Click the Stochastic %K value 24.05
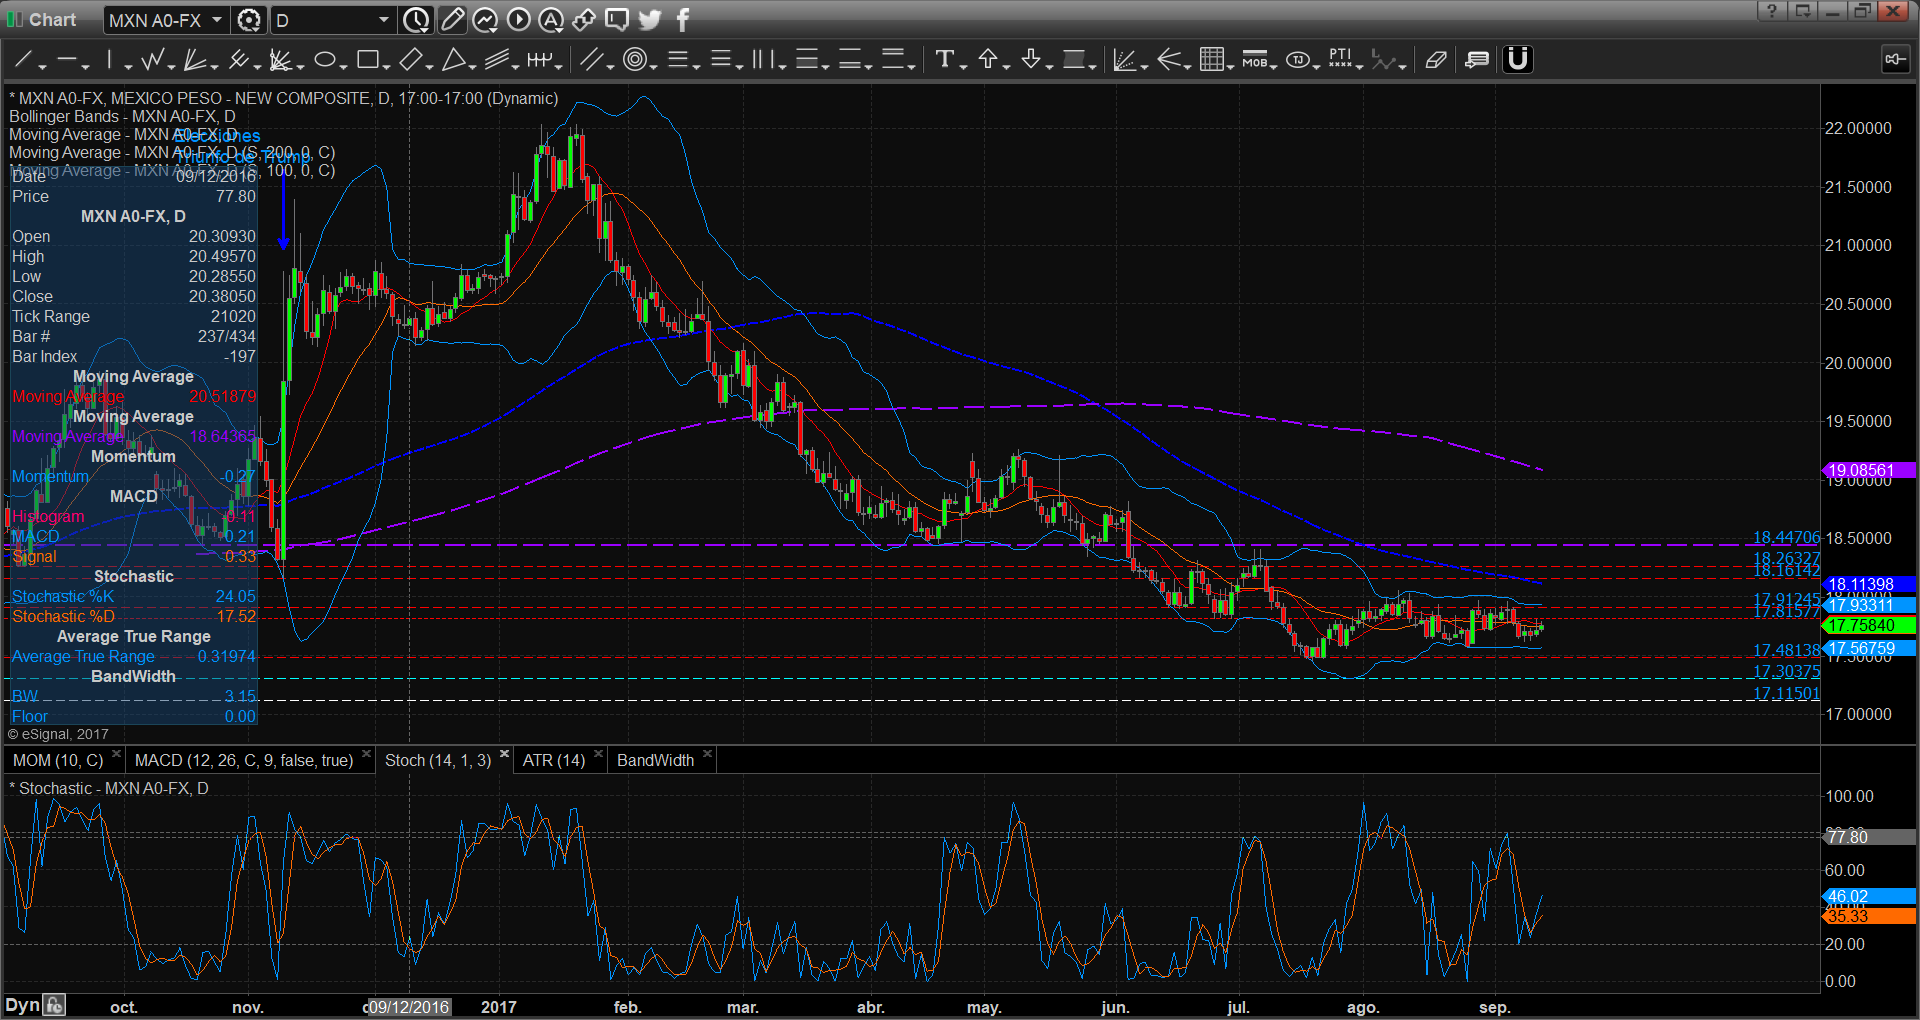 coord(236,596)
